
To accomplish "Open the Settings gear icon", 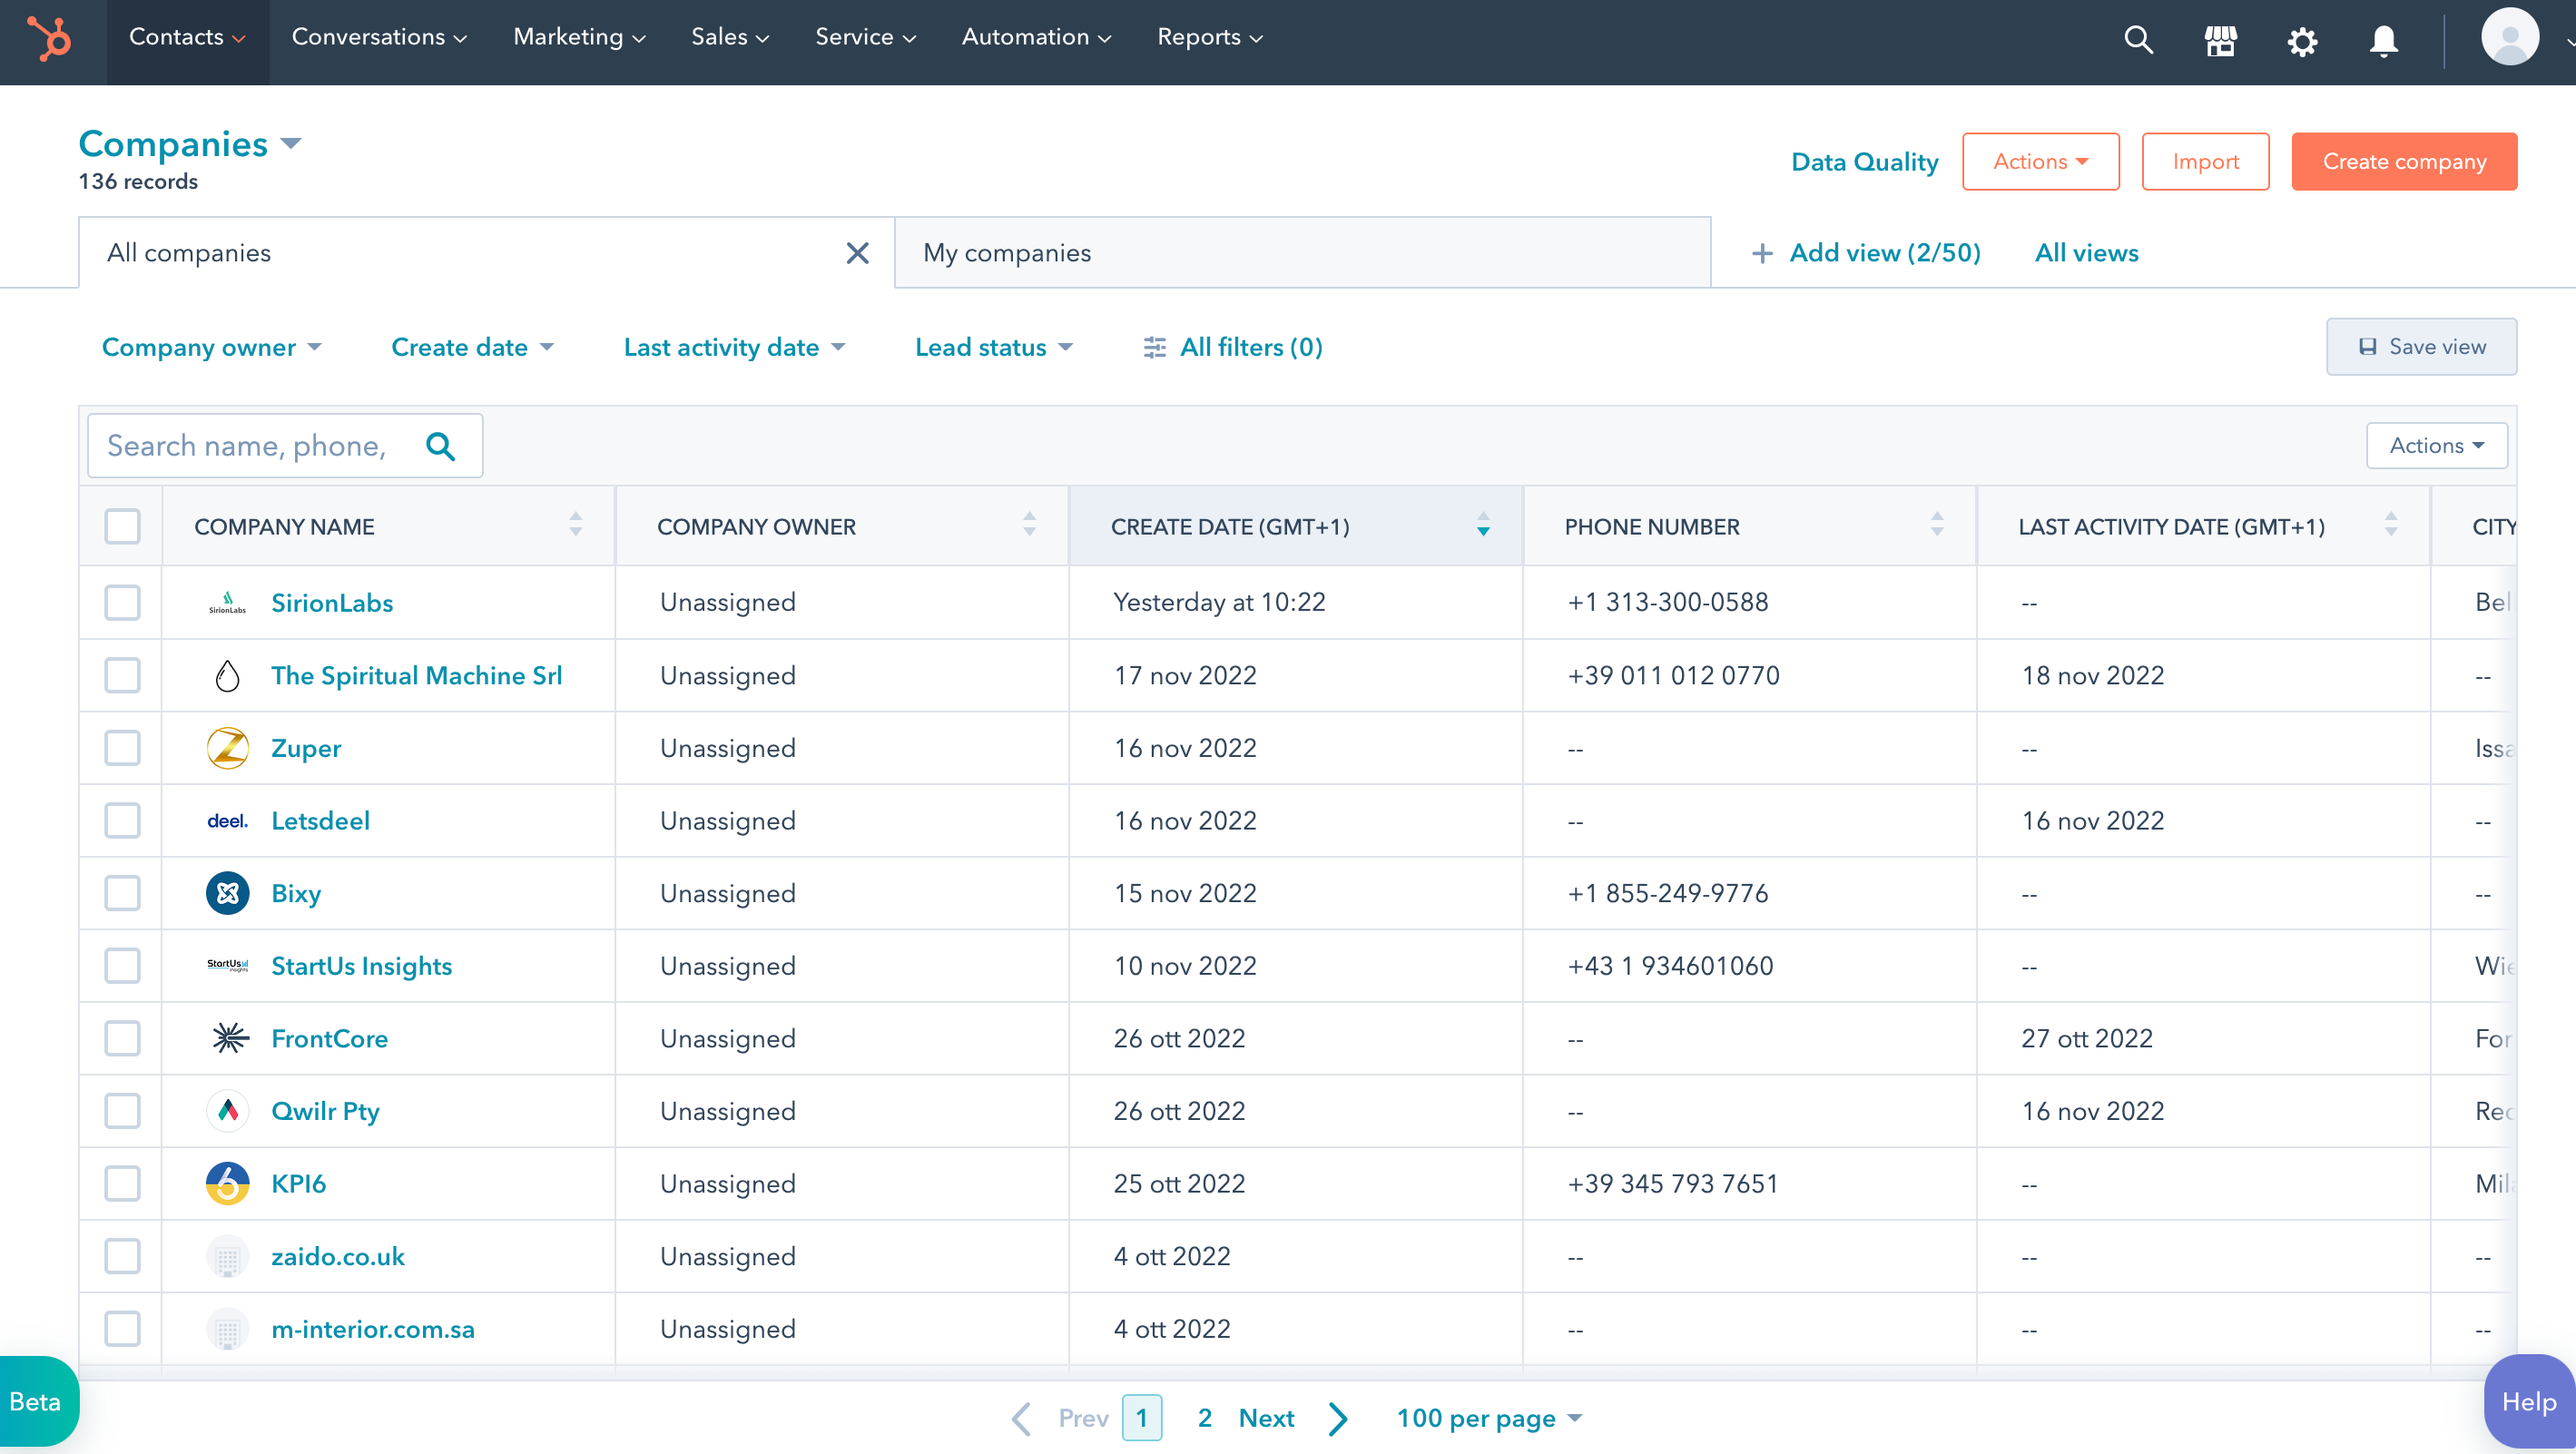I will [2302, 41].
